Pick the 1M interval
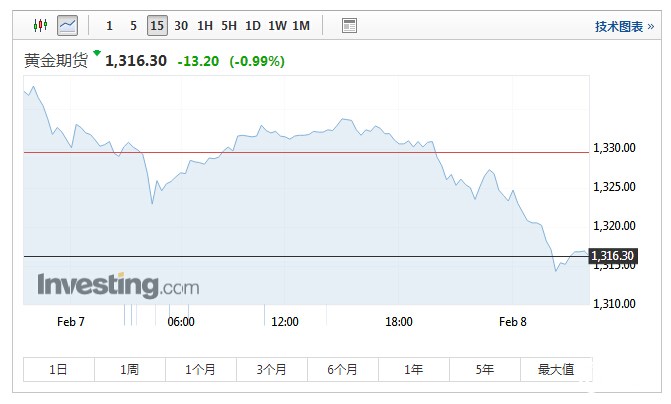 pos(301,25)
